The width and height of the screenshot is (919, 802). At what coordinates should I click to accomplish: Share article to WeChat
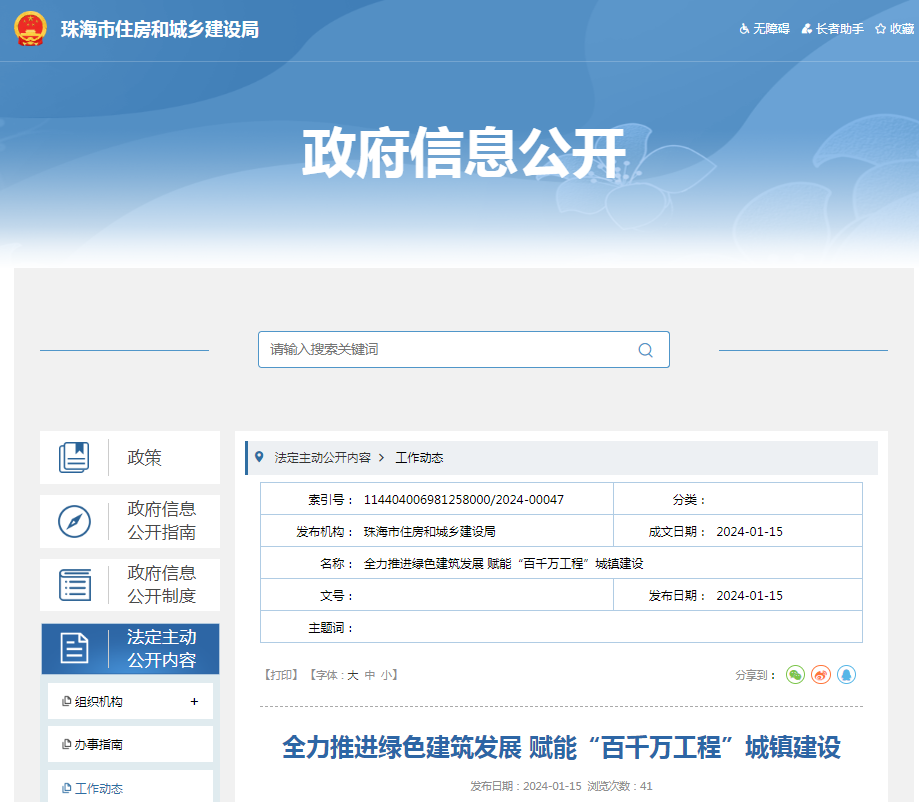[795, 675]
